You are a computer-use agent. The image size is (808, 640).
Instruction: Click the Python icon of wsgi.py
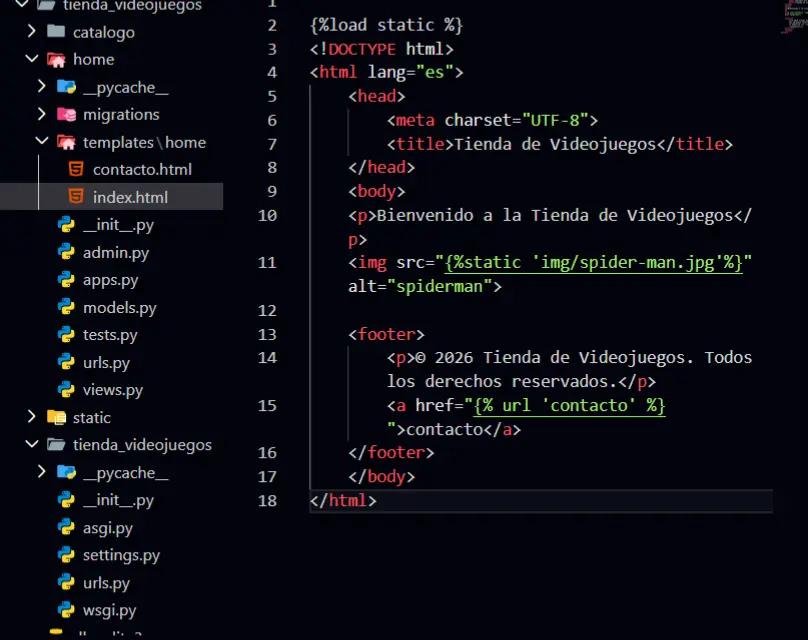(66, 610)
